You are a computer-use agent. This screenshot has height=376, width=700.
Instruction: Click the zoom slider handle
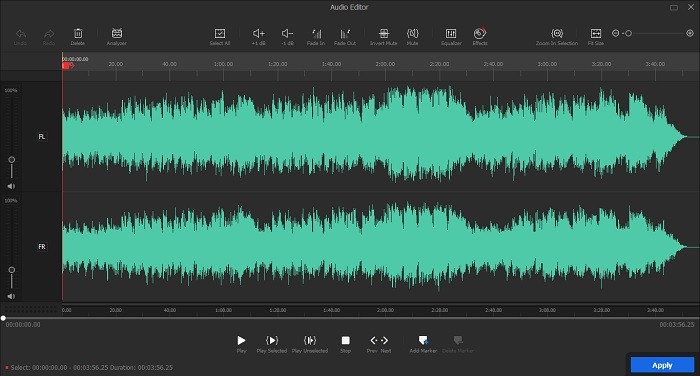tap(628, 33)
